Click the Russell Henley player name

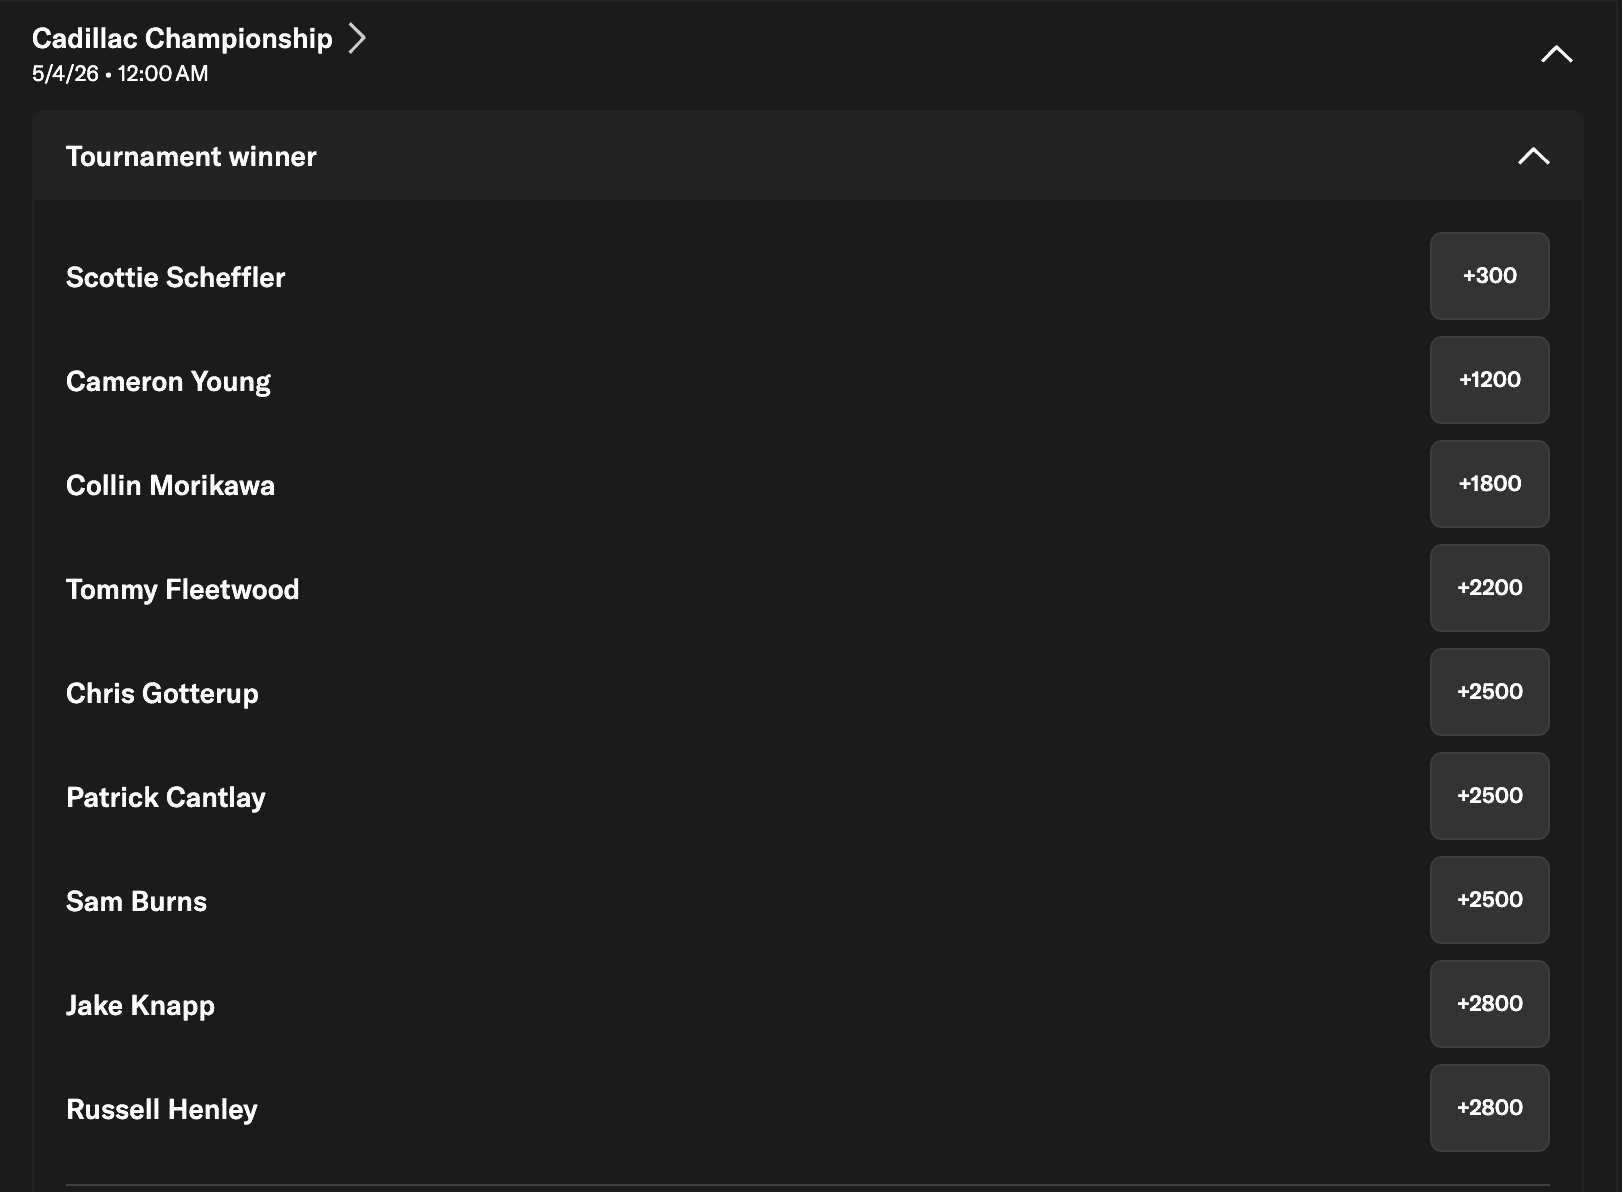coord(162,1109)
